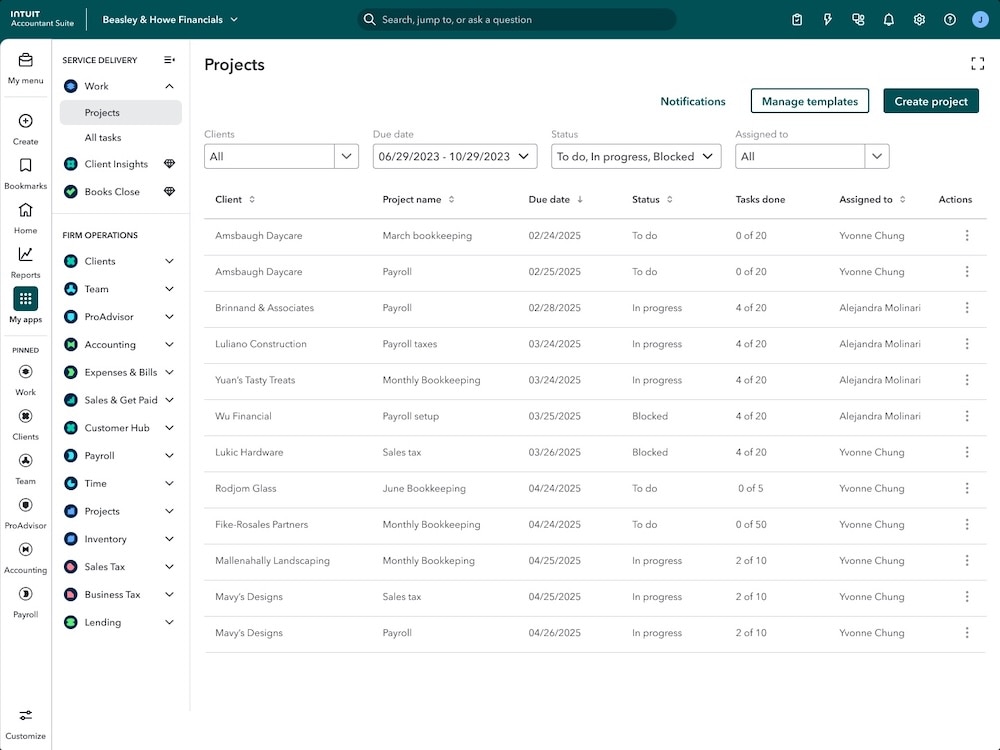
Task: Select Projects under the Work menu
Action: coord(100,112)
